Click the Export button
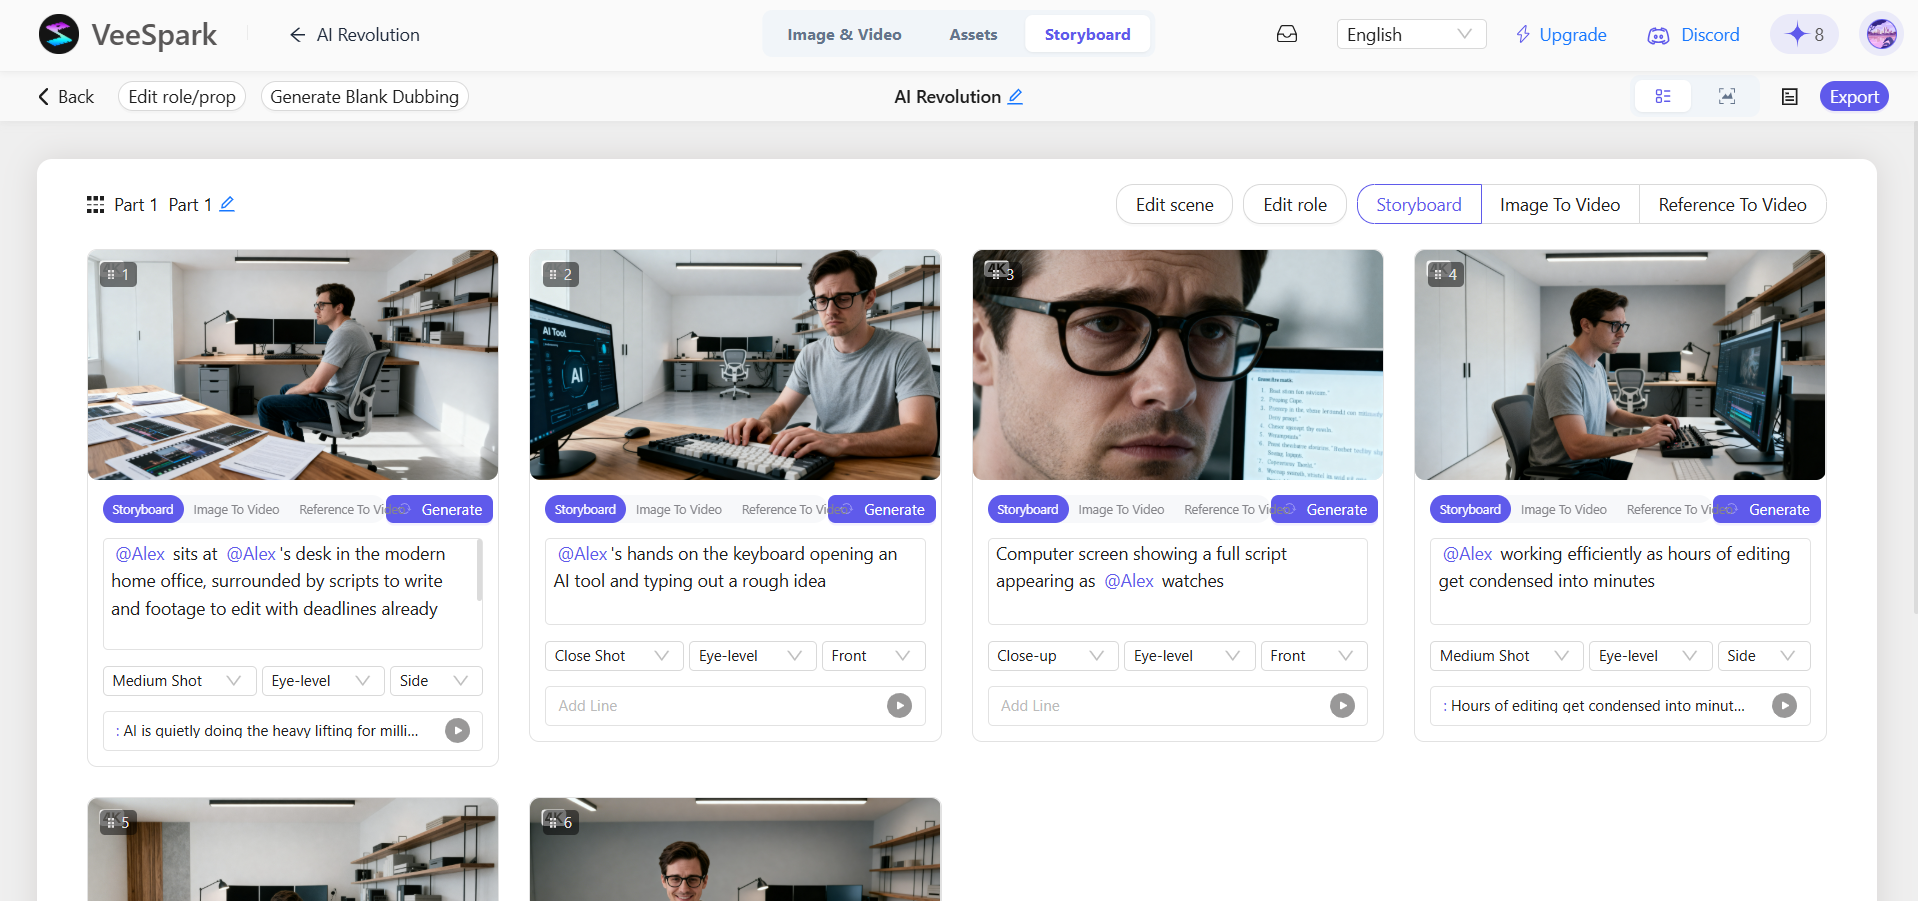Screen dimensions: 1918x901 point(1854,97)
